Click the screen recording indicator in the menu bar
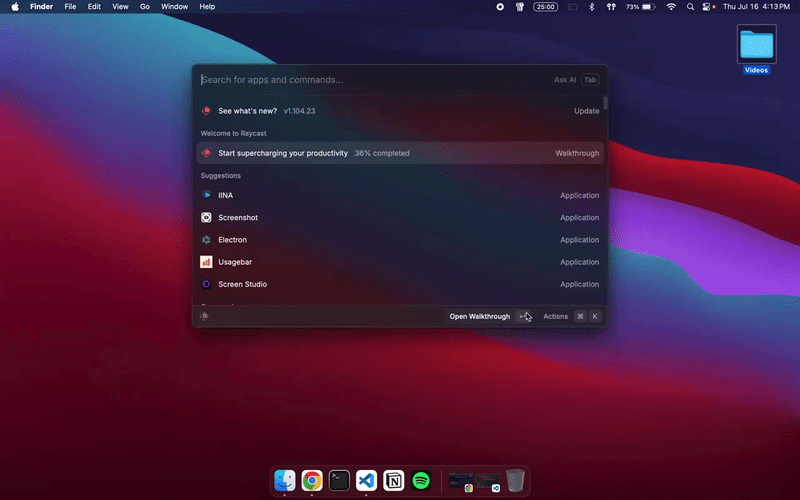Viewport: 800px width, 500px height. pos(500,7)
